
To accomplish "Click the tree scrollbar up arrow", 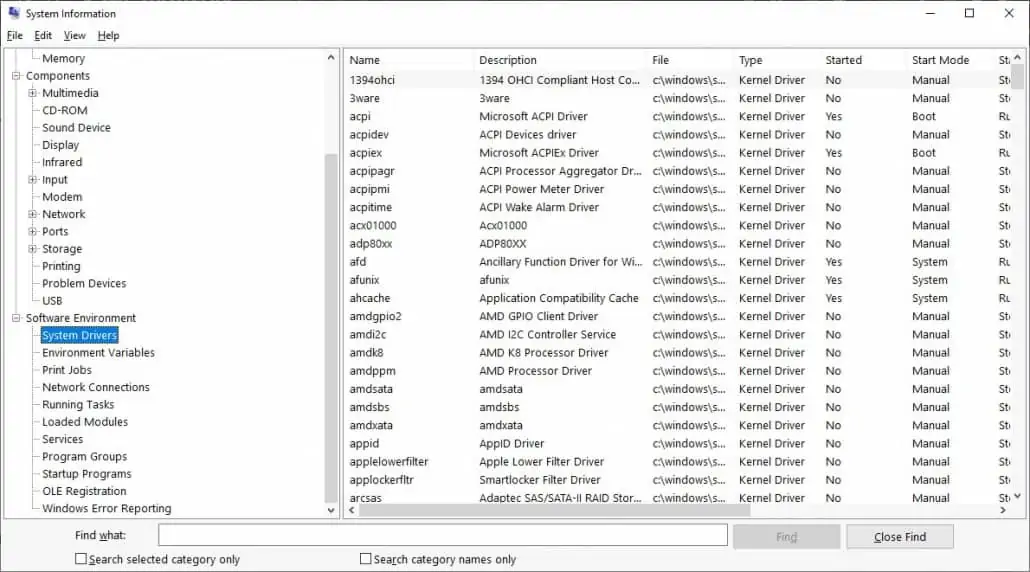I will coord(331,58).
